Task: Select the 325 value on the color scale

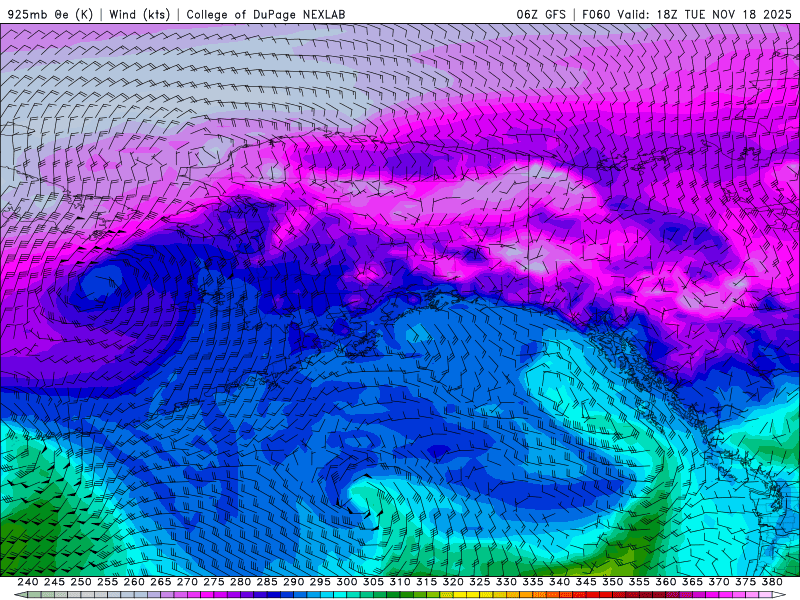Action: click(480, 582)
